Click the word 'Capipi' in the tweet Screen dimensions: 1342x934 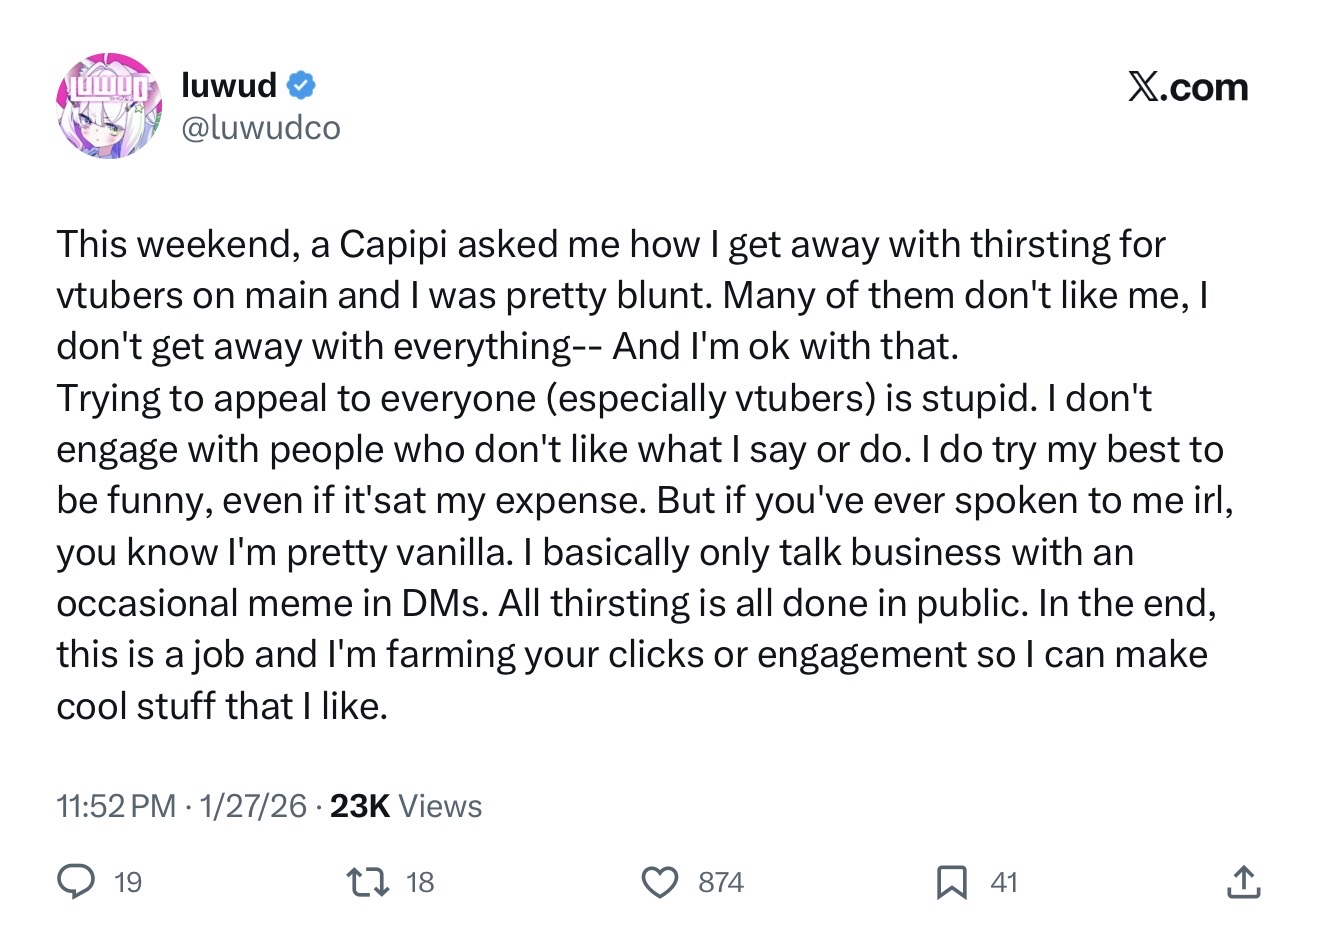pyautogui.click(x=393, y=244)
